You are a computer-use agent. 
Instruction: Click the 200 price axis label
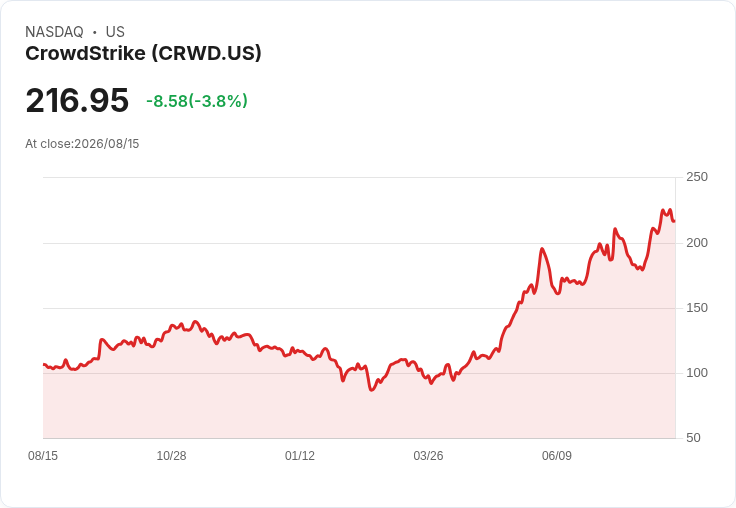click(x=697, y=243)
